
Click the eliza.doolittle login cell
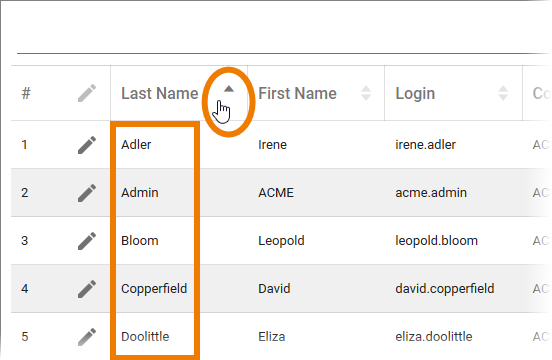pos(434,337)
